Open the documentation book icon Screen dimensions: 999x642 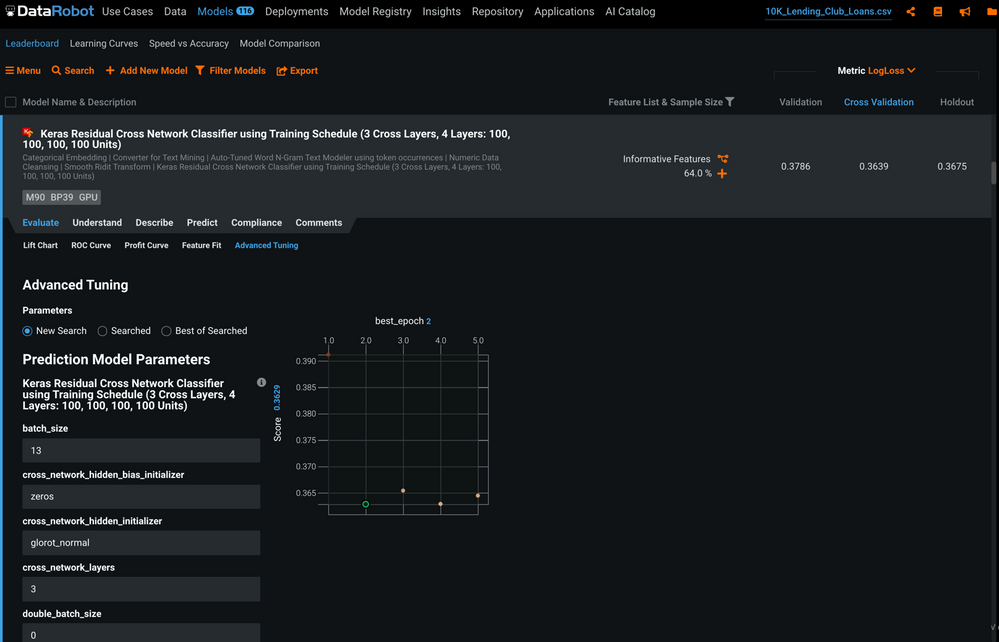[938, 12]
